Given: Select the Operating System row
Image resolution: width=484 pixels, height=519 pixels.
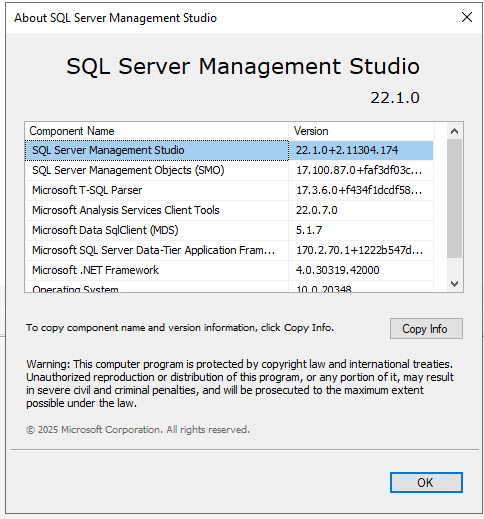Looking at the screenshot, I should (229, 287).
